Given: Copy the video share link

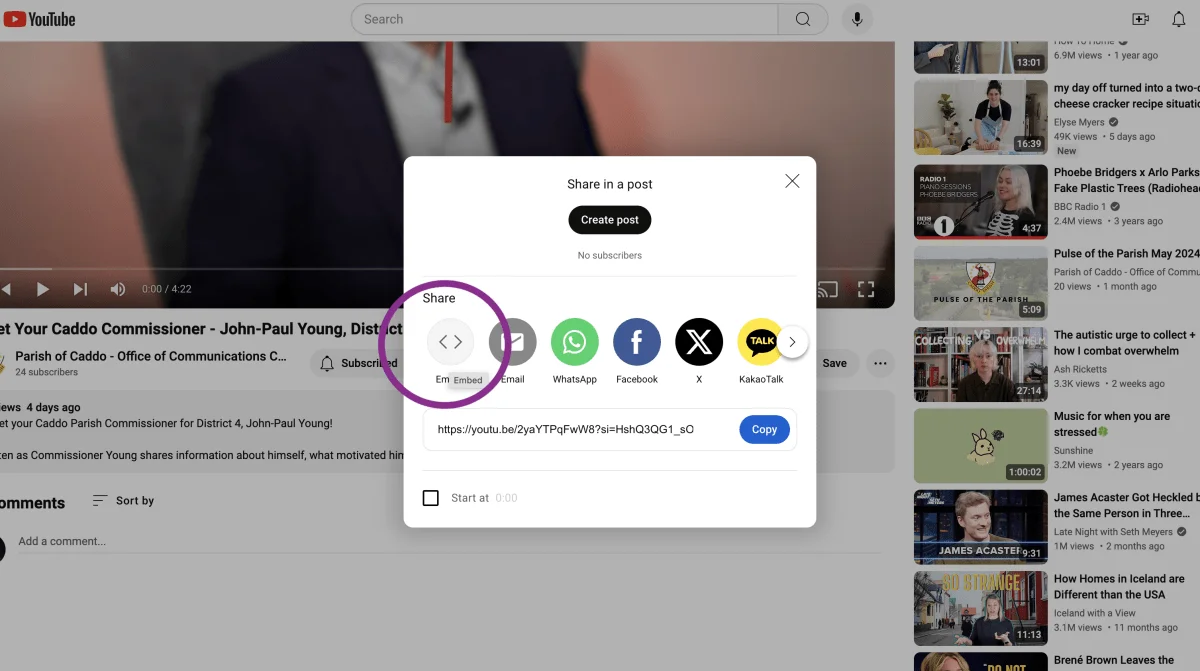Looking at the screenshot, I should coord(764,429).
